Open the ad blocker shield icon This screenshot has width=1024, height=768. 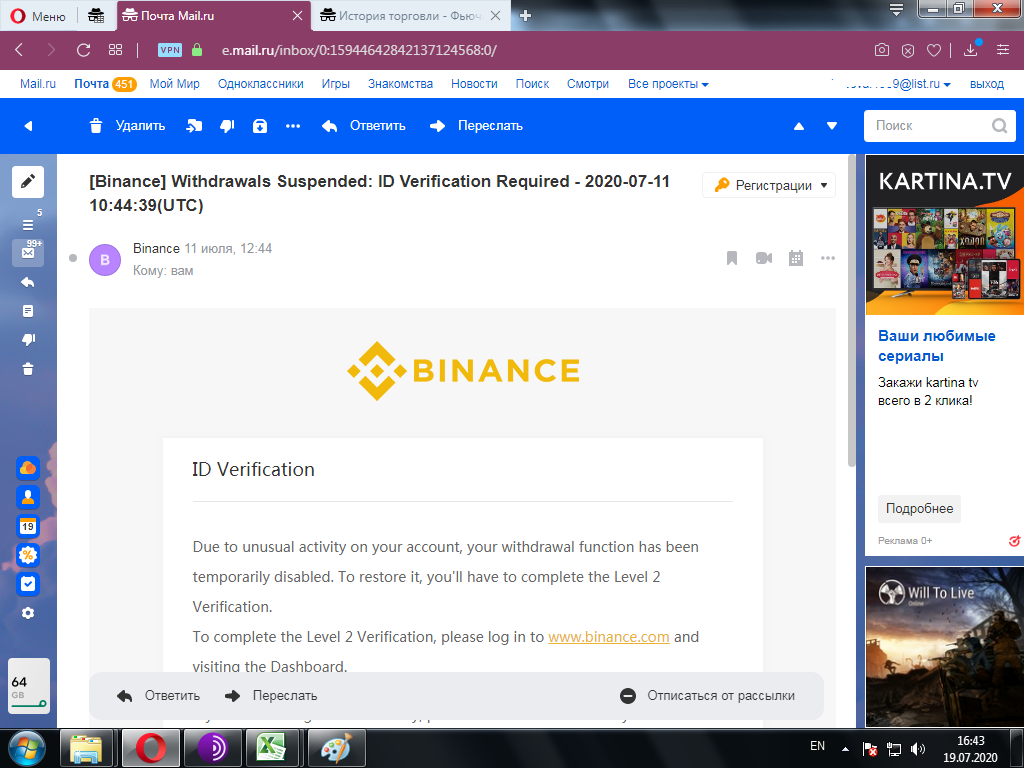click(x=908, y=50)
